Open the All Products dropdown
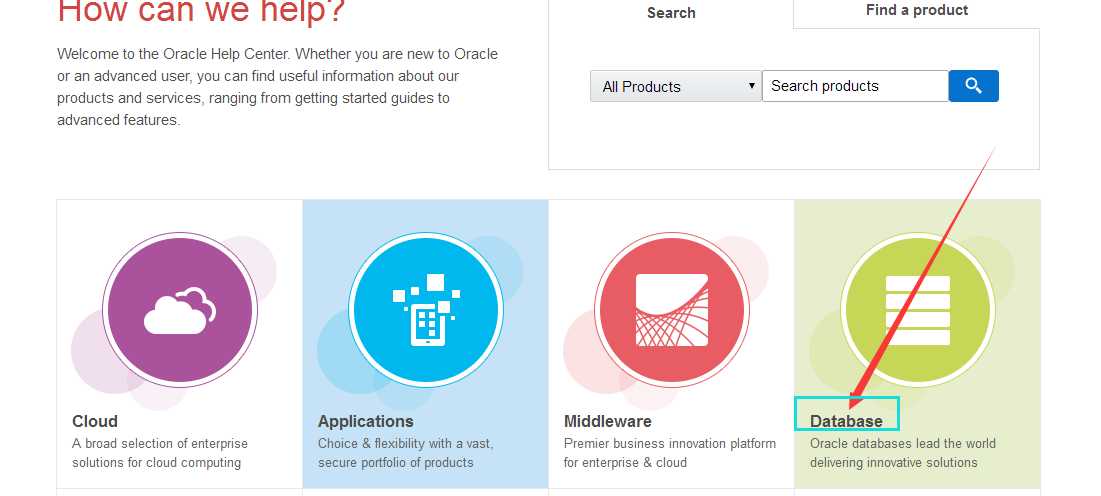This screenshot has width=1101, height=496. [x=675, y=87]
